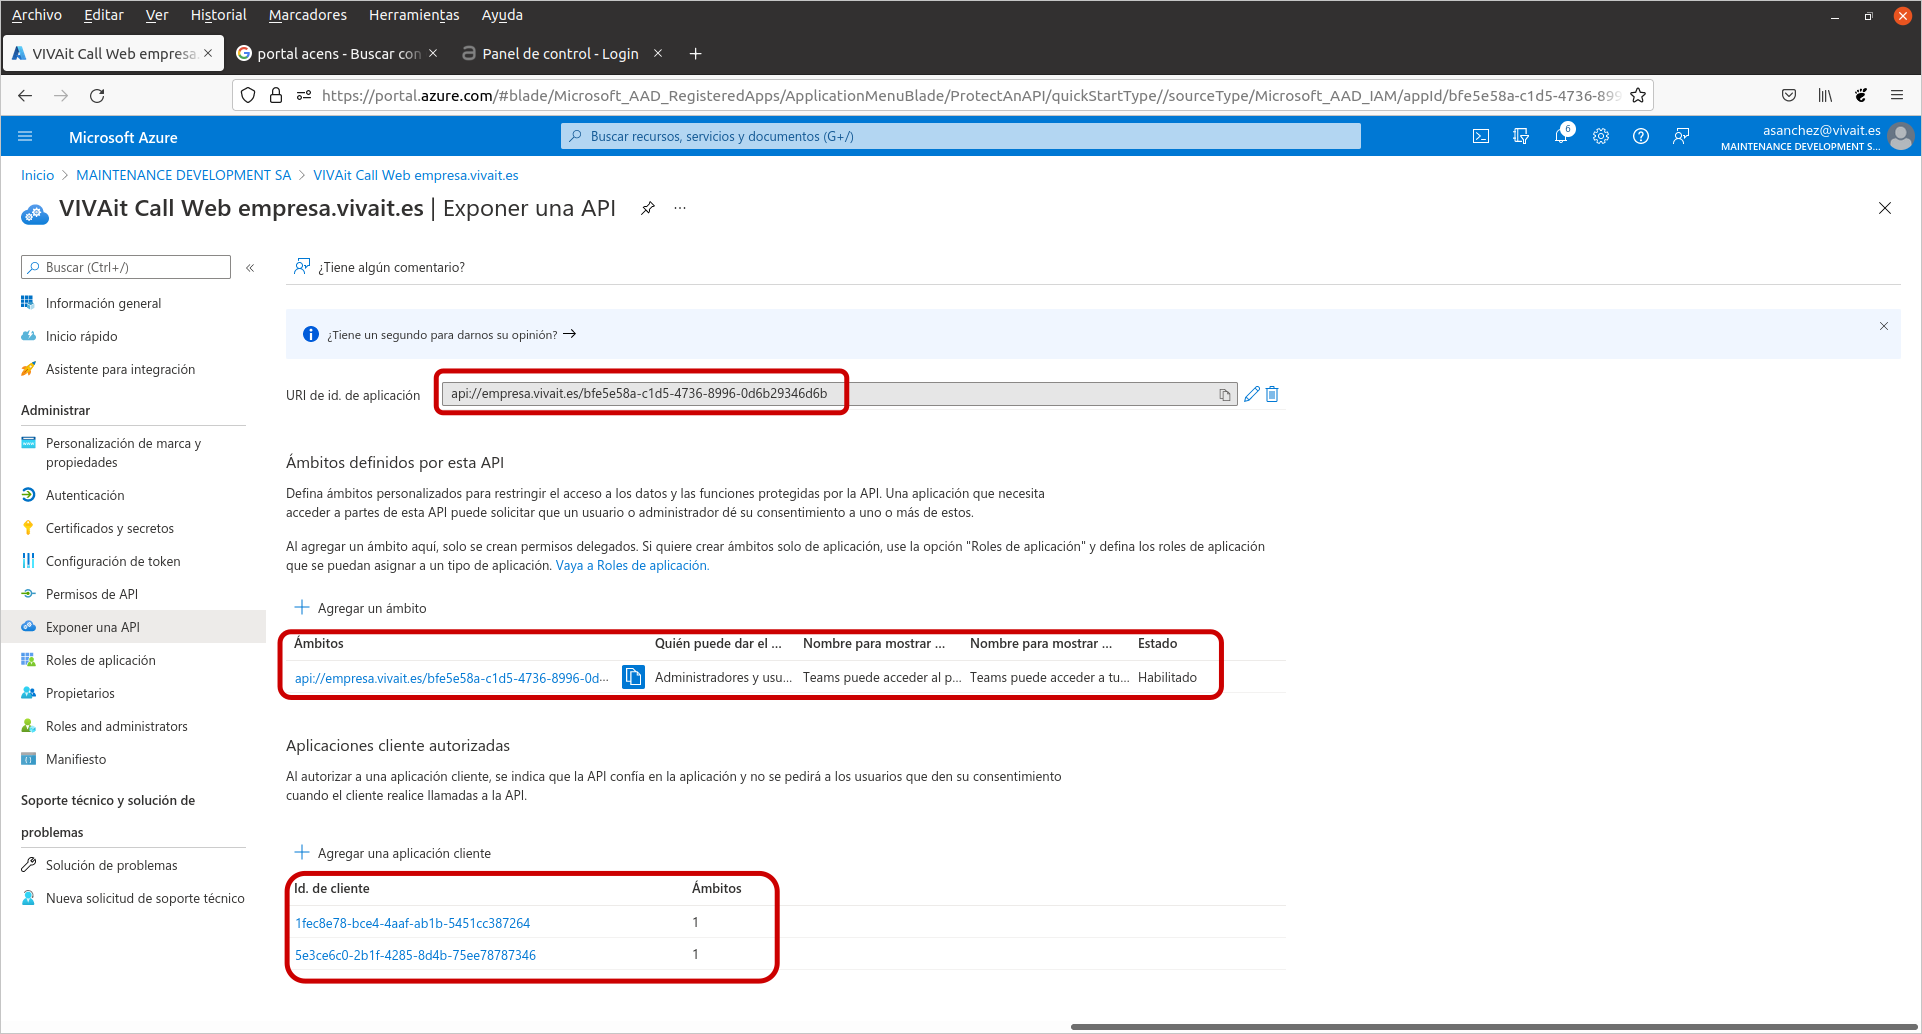Delete the application ID URI with trash icon
Viewport: 1922px width, 1034px height.
click(1272, 394)
